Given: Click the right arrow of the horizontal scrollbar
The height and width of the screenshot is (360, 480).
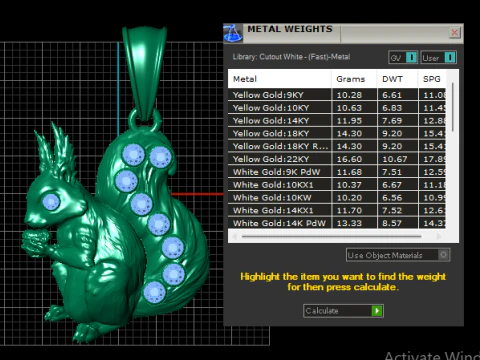Looking at the screenshot, I should (x=439, y=236).
